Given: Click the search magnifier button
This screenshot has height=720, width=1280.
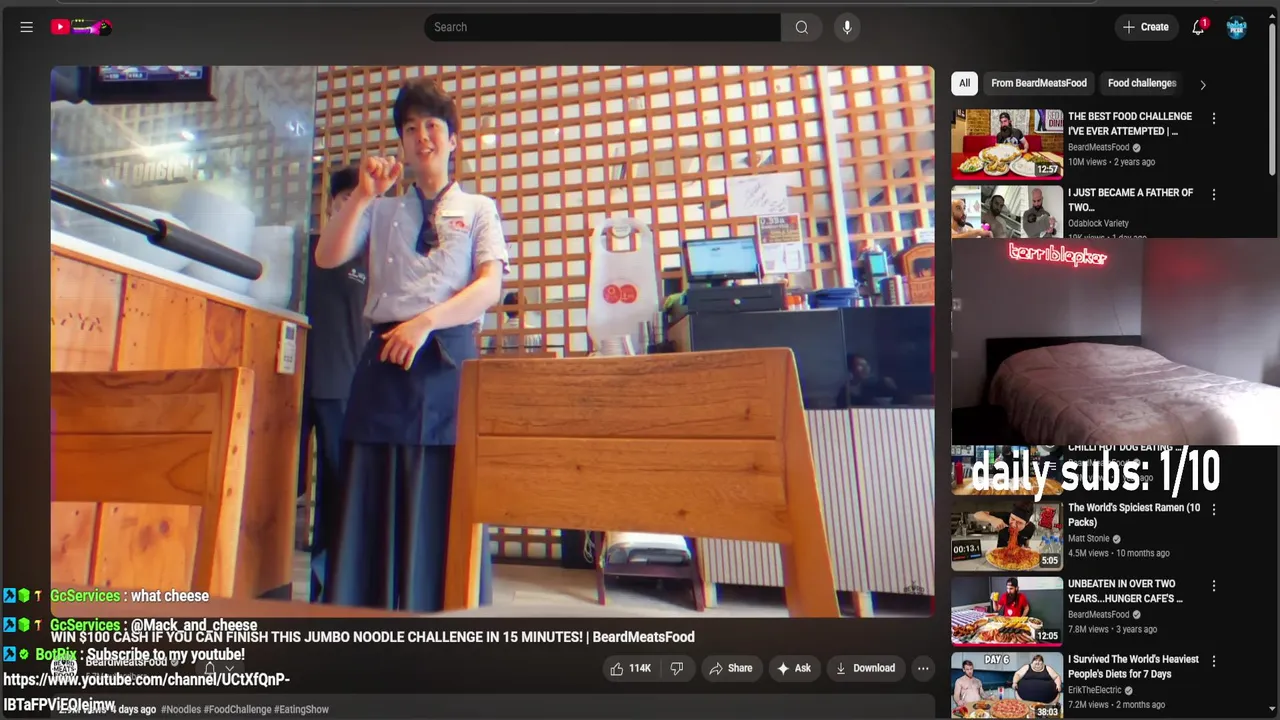Looking at the screenshot, I should (x=801, y=27).
